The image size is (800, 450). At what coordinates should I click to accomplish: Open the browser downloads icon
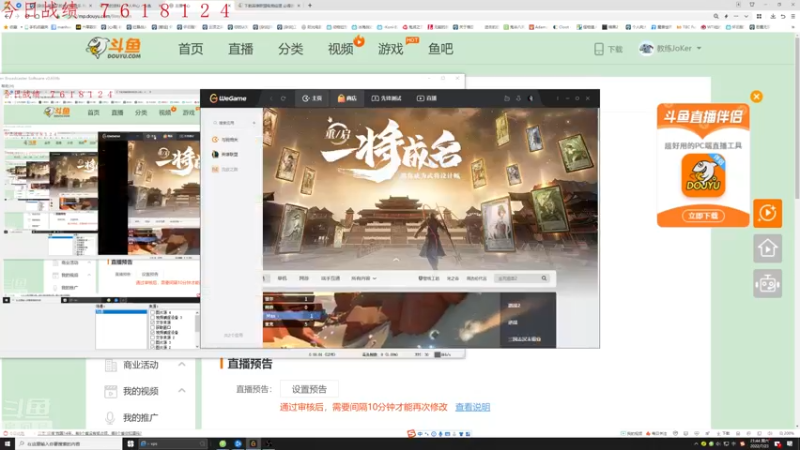772,16
